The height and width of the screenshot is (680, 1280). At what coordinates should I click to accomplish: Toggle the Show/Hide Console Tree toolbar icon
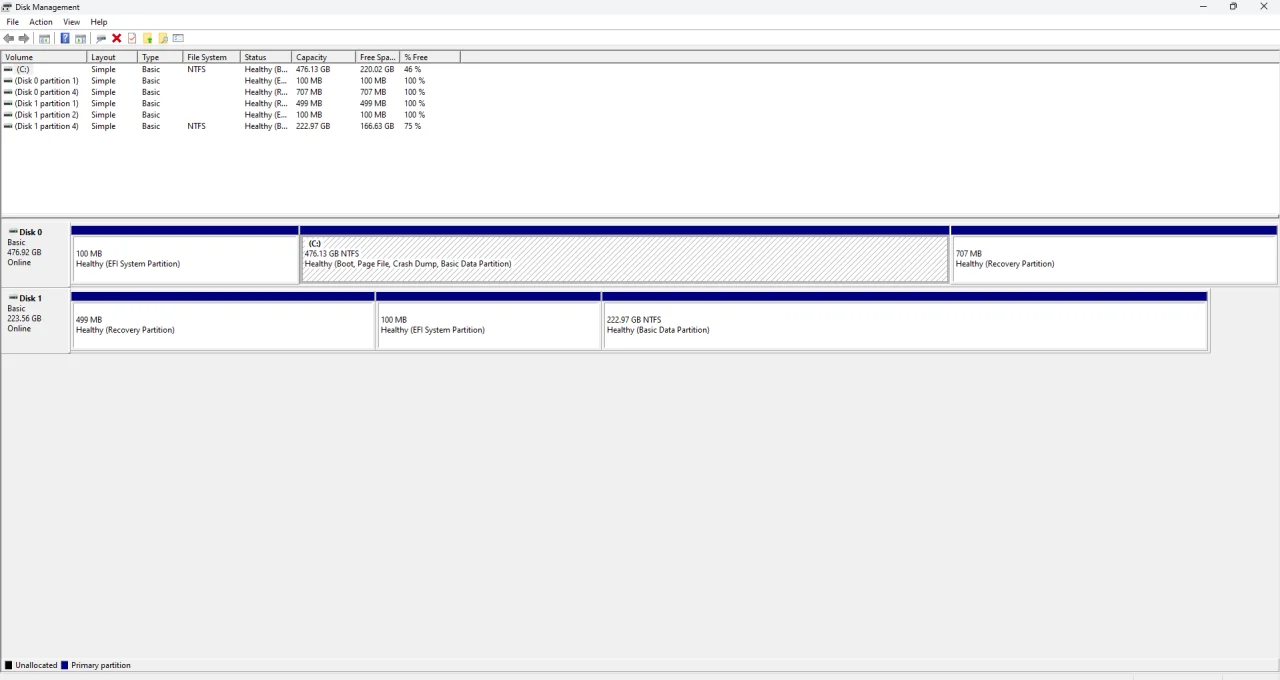pos(44,38)
